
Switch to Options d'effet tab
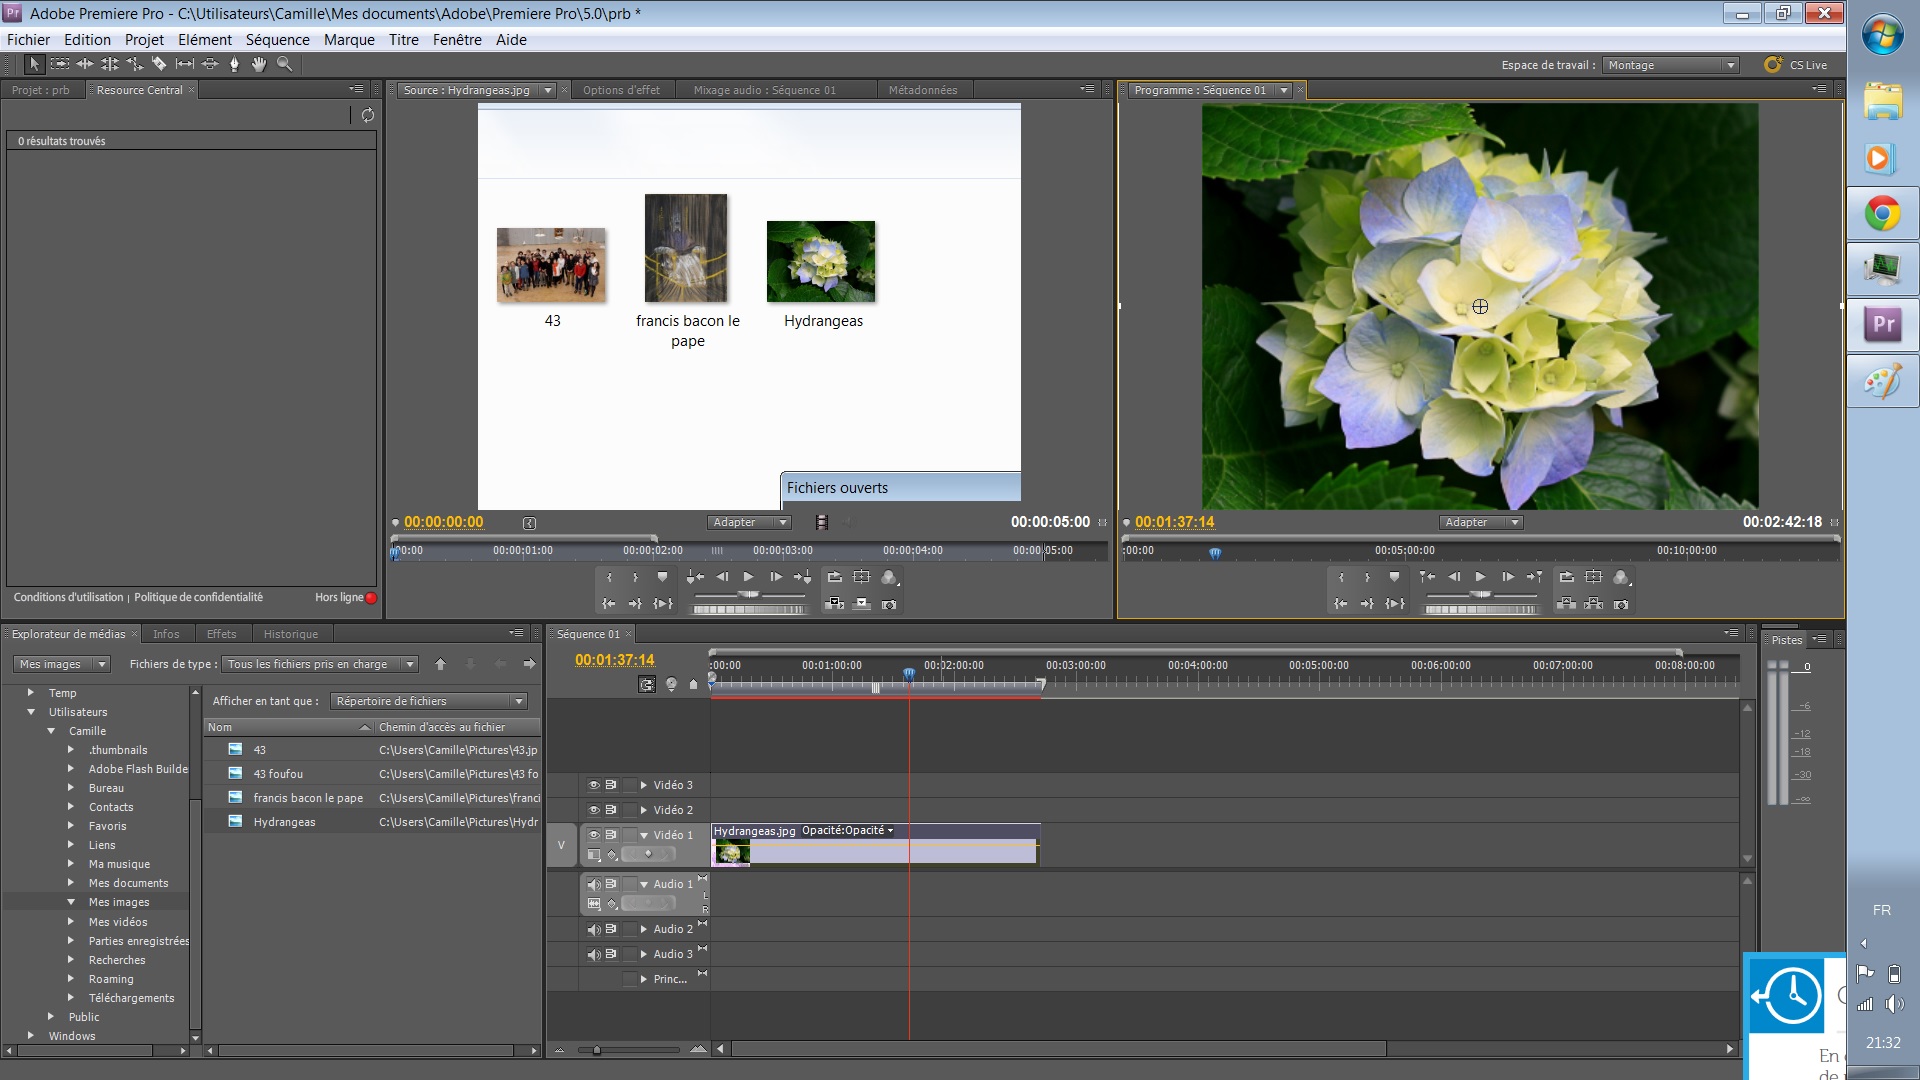pos(621,90)
